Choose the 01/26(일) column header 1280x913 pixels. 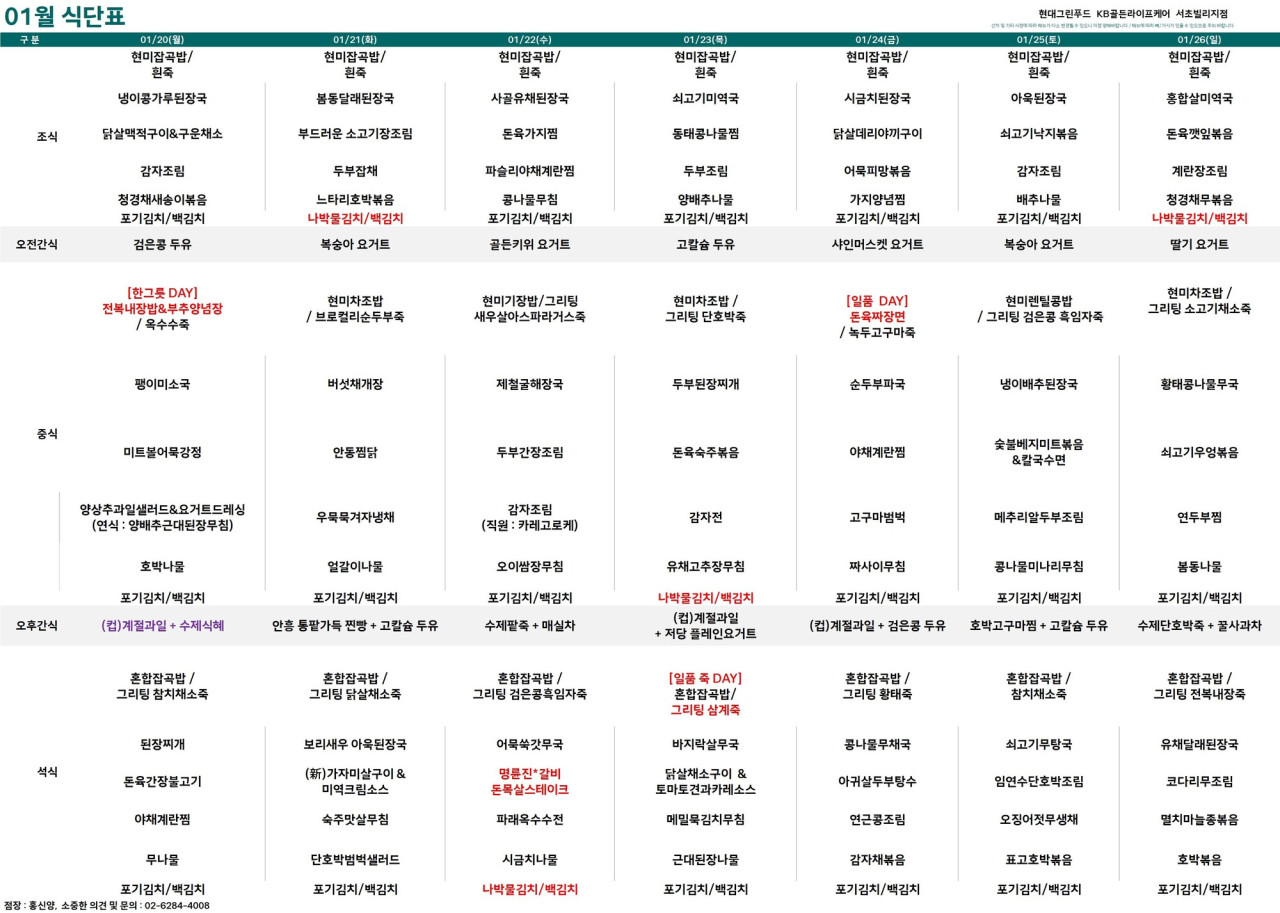[x=1199, y=40]
